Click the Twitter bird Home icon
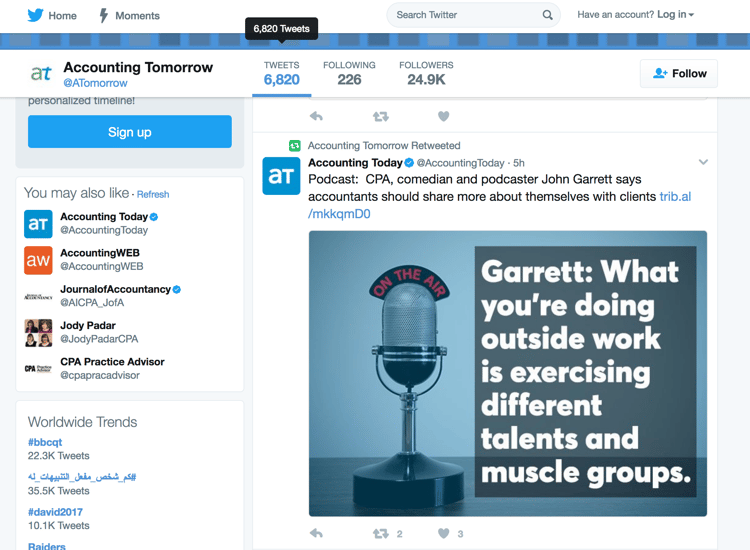750x550 pixels. (35, 15)
